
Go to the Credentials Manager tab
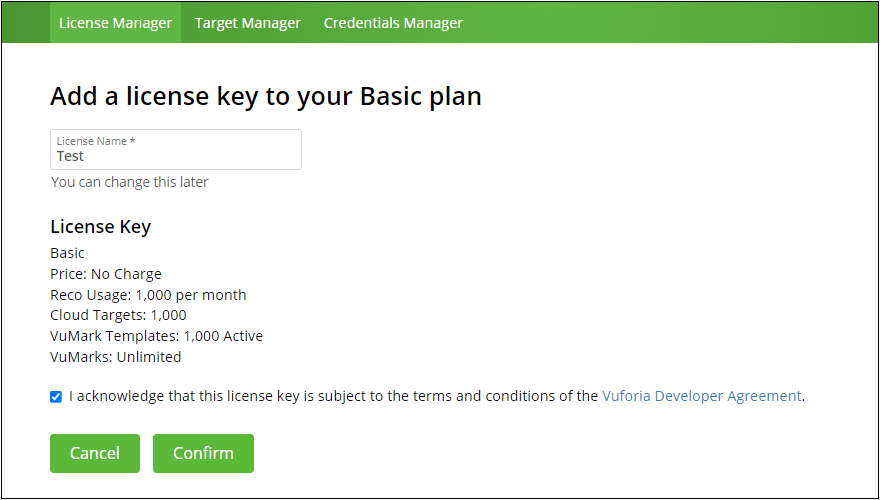coord(393,22)
